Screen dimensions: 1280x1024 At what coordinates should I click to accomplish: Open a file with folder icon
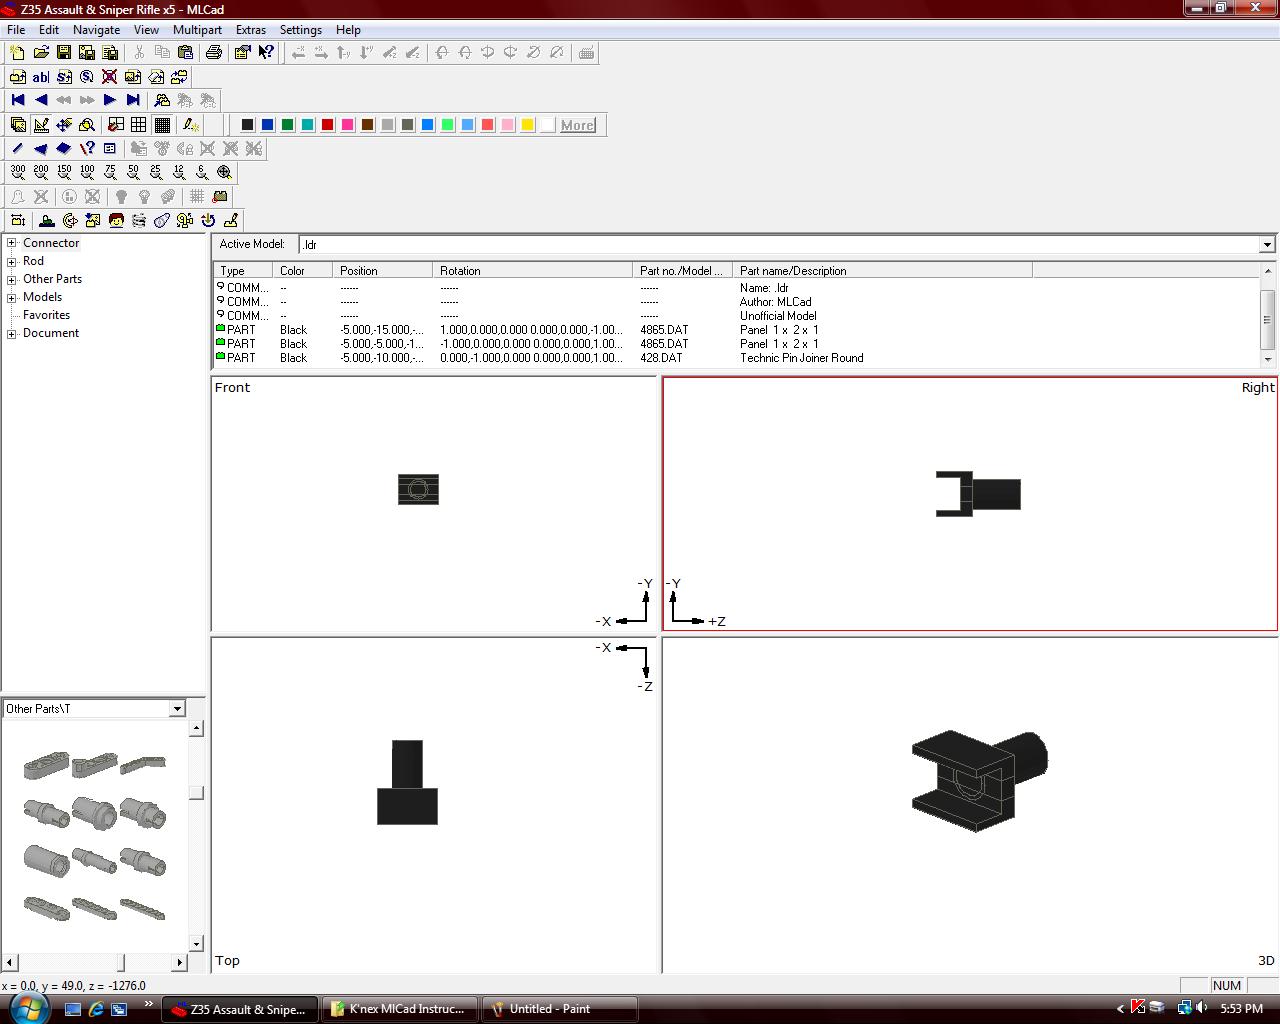pyautogui.click(x=41, y=53)
